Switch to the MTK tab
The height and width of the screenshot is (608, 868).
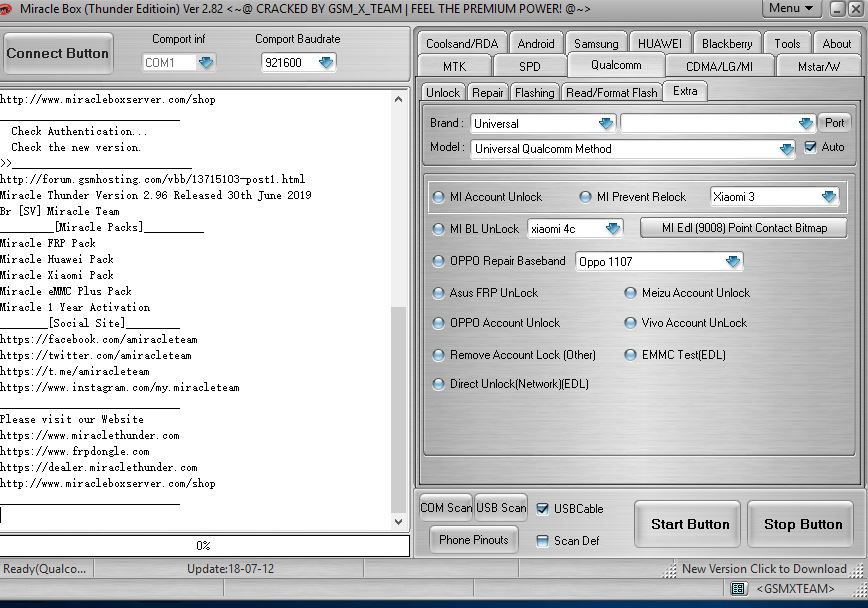click(454, 66)
